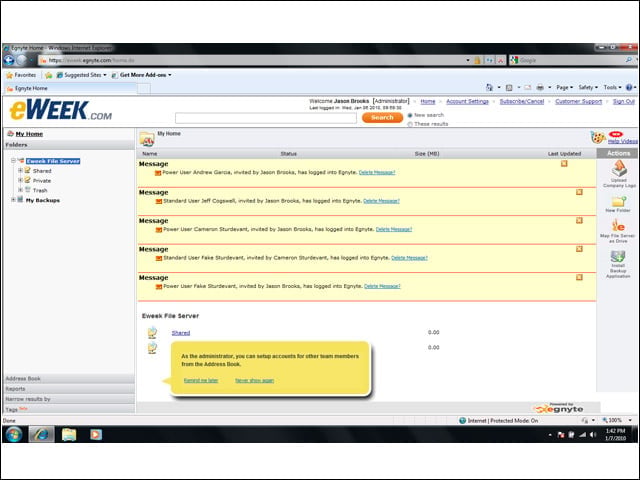Expand the Private folder tree node

click(20, 180)
